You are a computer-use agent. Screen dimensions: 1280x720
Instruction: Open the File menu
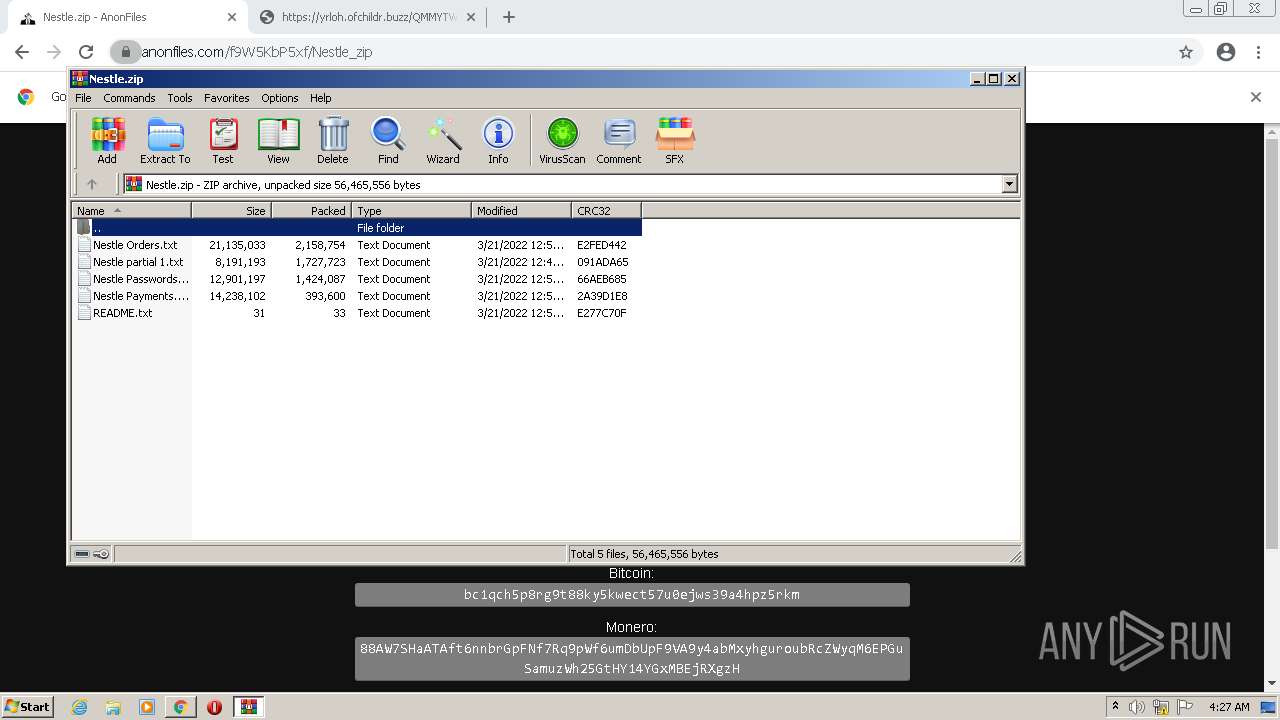tap(83, 98)
